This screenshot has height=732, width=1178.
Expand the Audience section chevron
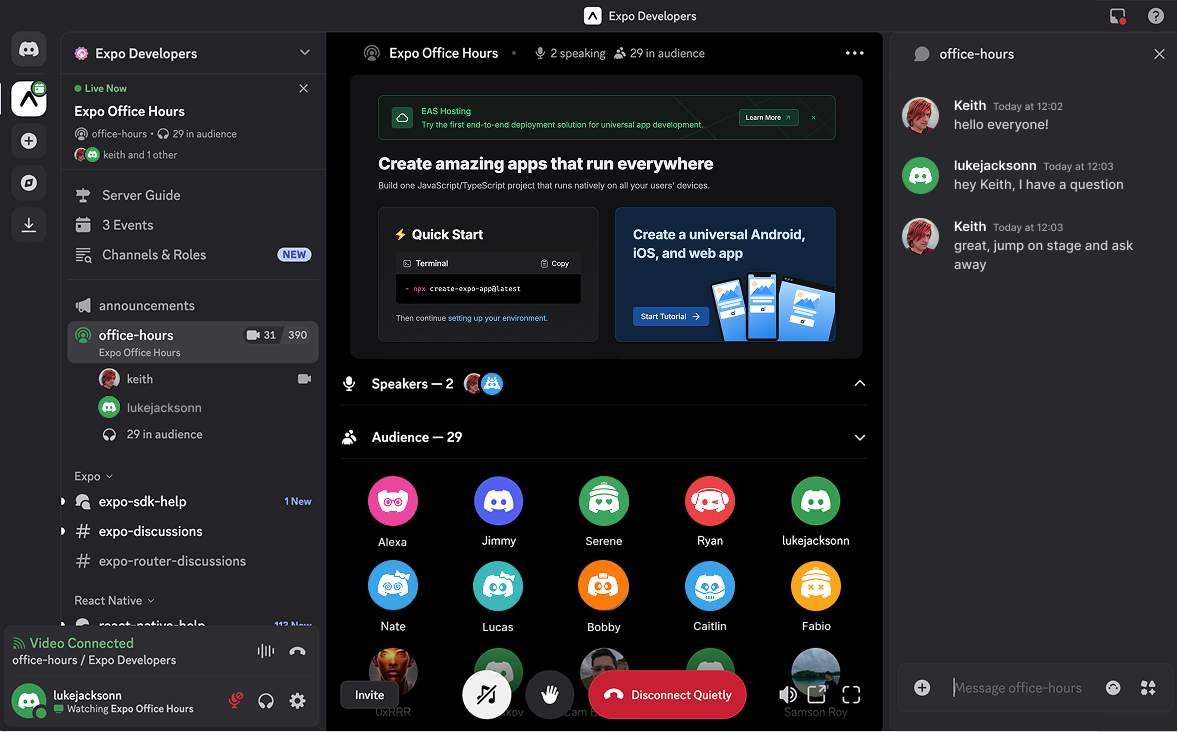tap(859, 437)
